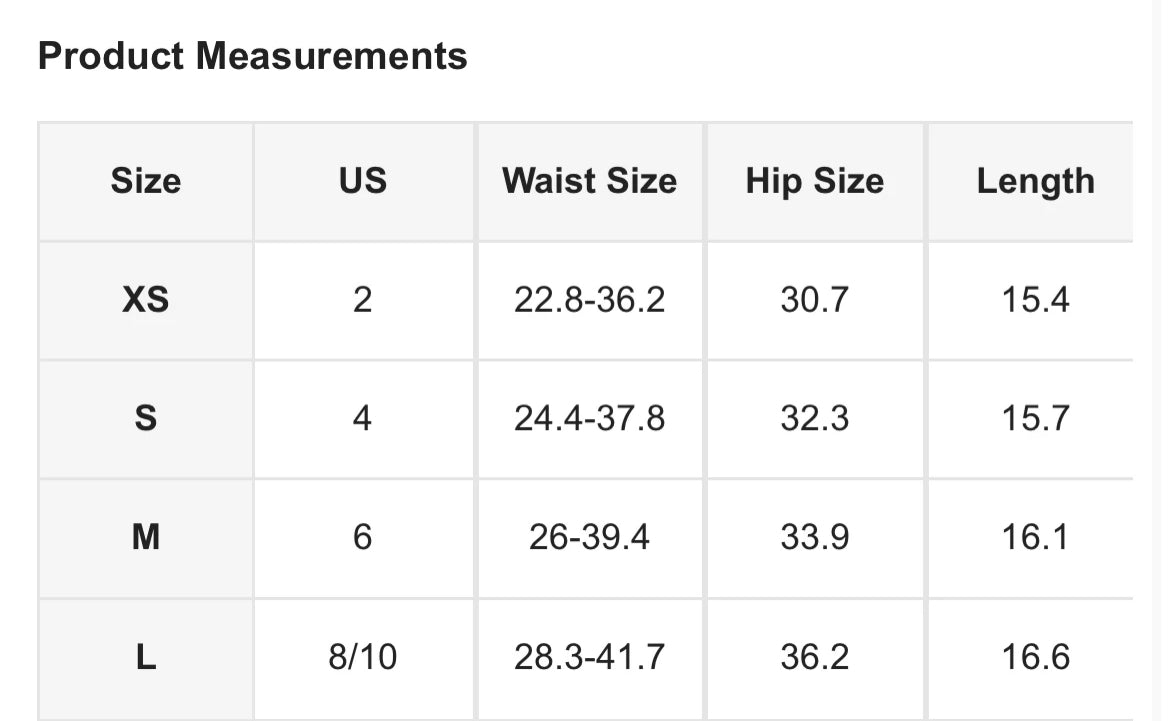Click the Product Measurements heading
This screenshot has height=721, width=1170.
pyautogui.click(x=252, y=56)
